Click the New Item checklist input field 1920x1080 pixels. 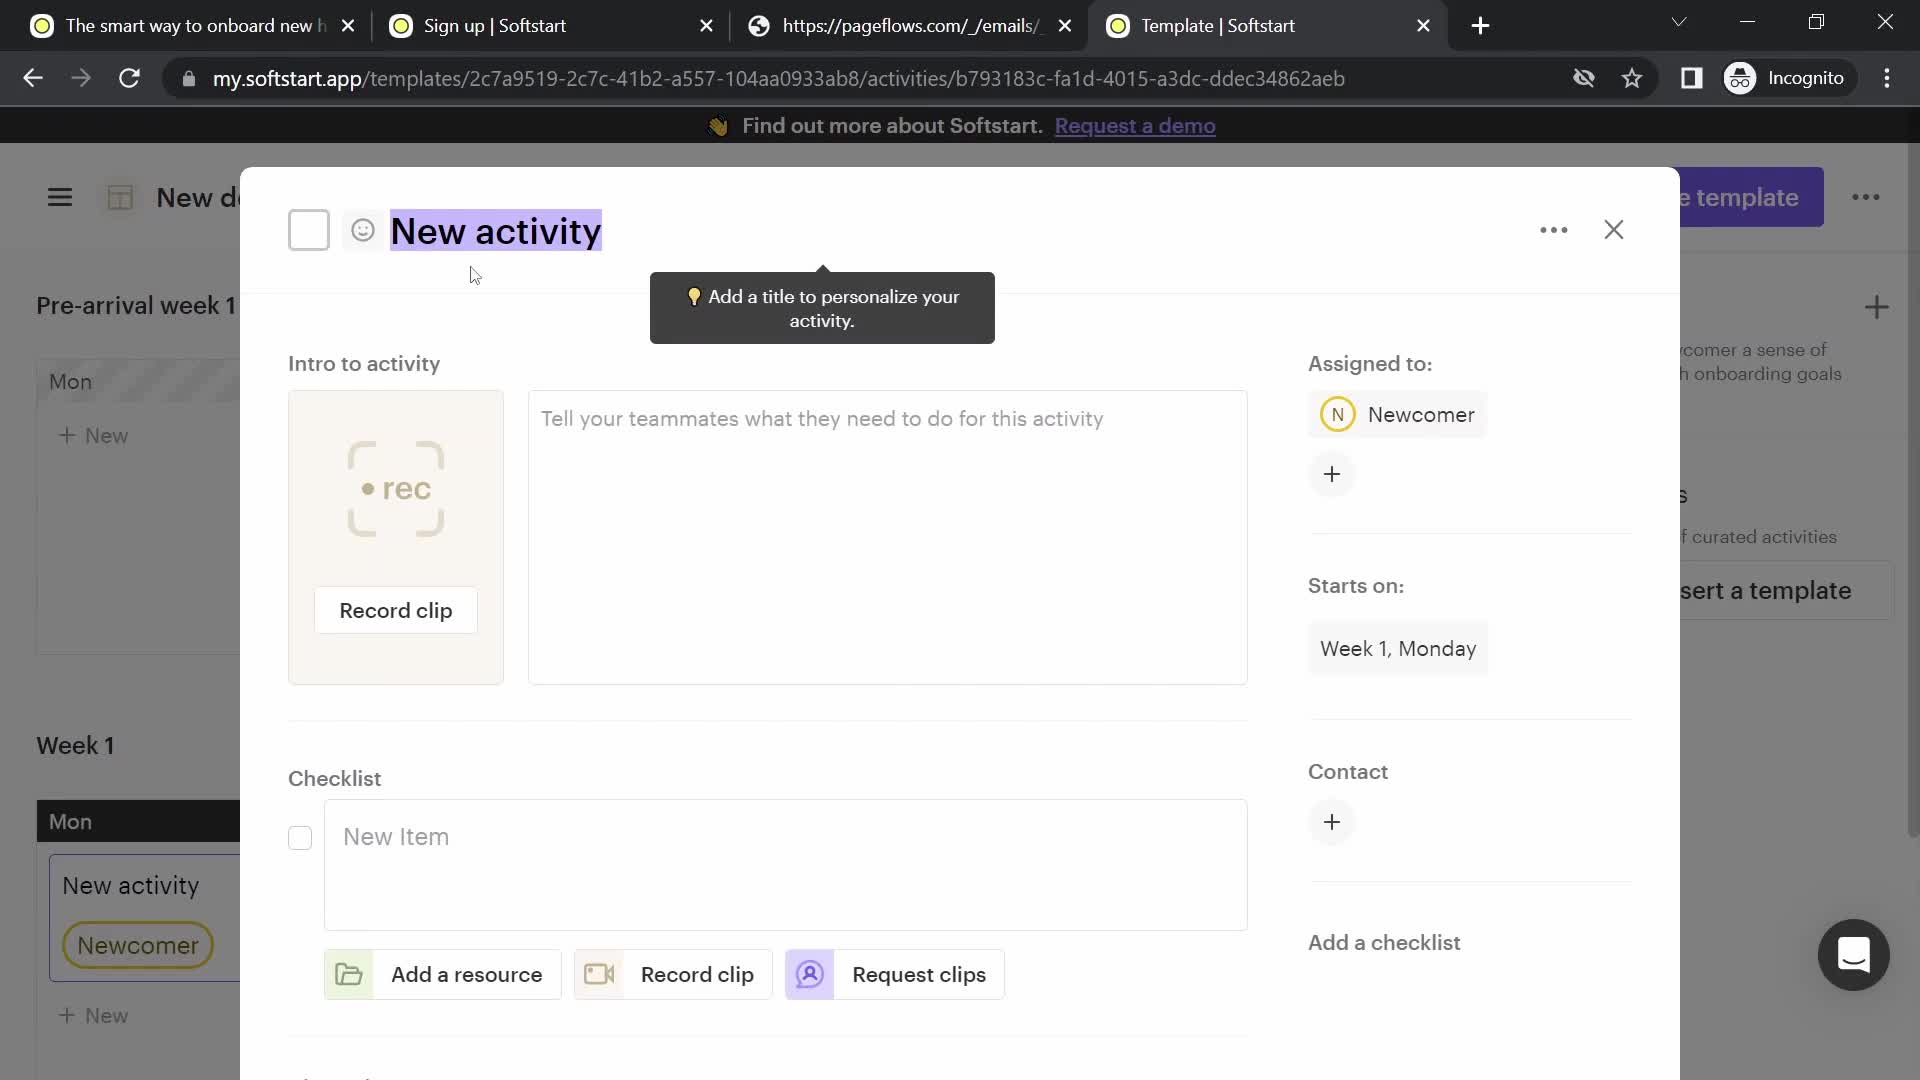point(786,836)
